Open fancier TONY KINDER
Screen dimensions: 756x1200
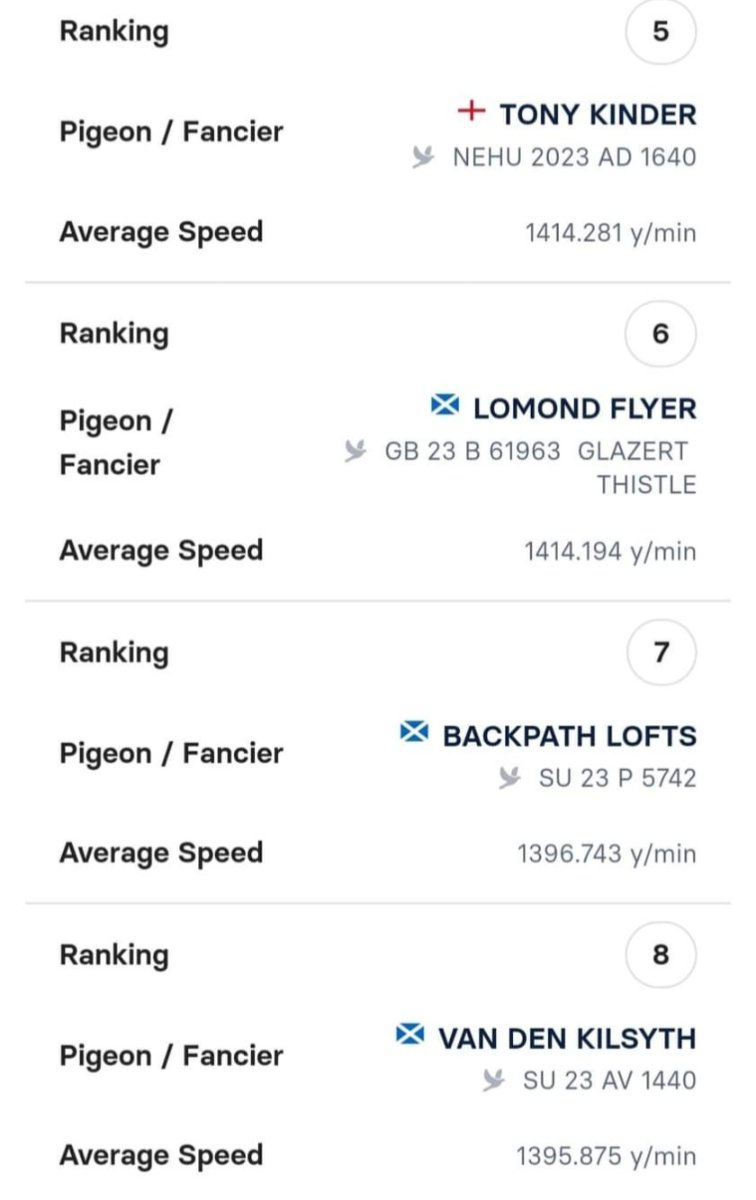click(x=598, y=114)
